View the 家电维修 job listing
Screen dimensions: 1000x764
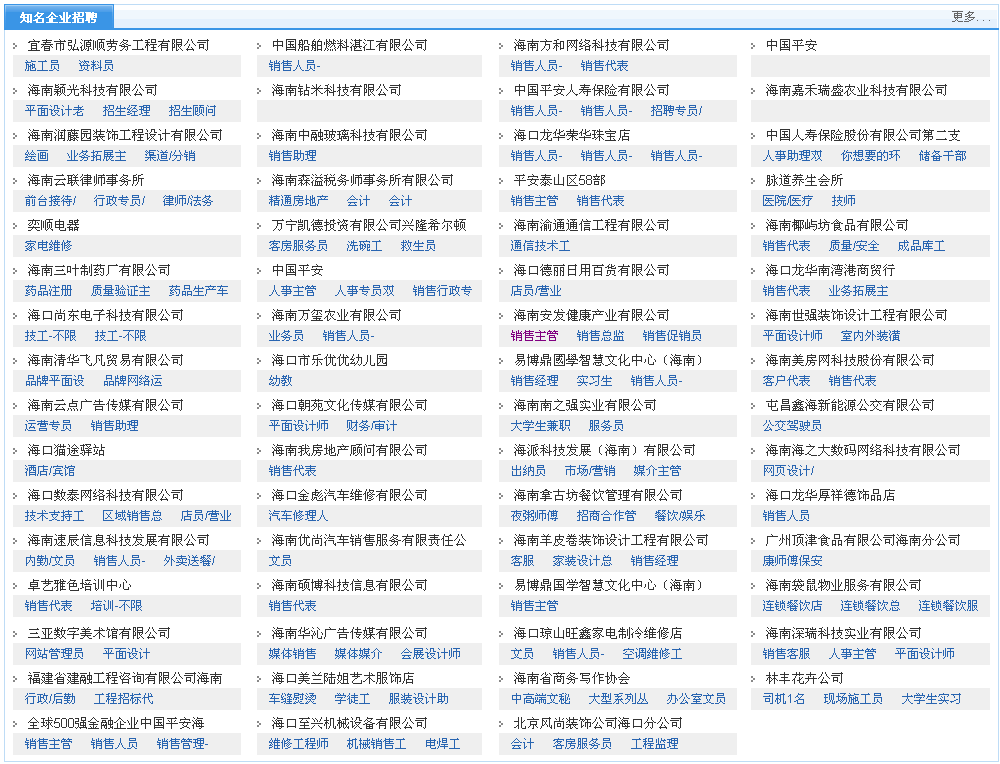48,246
